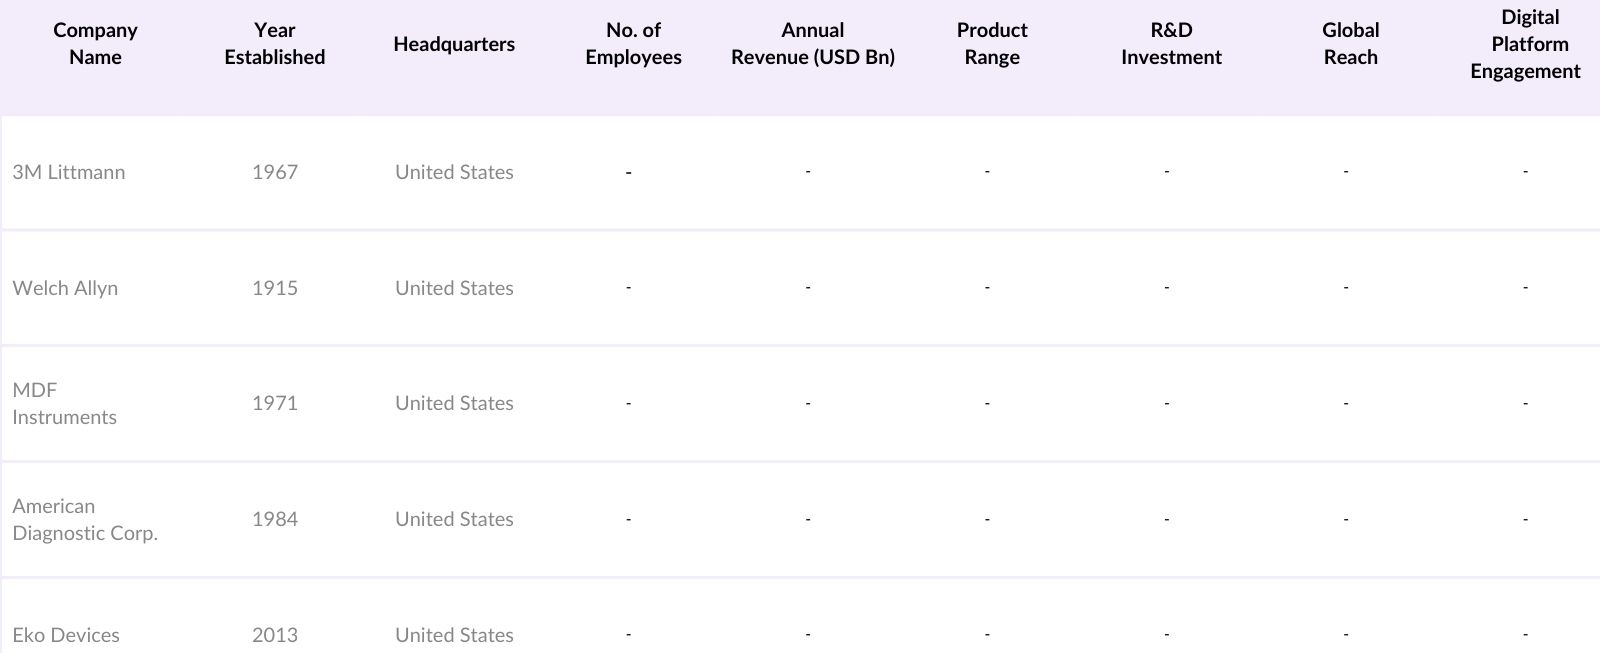Click the 3M Littmann company name
Screen dimensions: 1600x653
click(69, 172)
